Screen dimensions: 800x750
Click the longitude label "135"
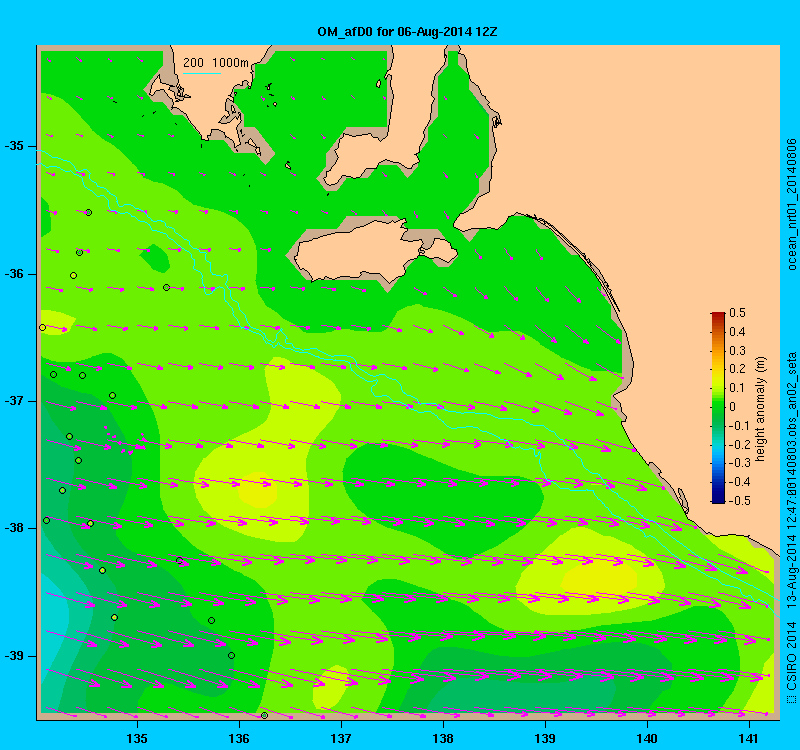137,739
